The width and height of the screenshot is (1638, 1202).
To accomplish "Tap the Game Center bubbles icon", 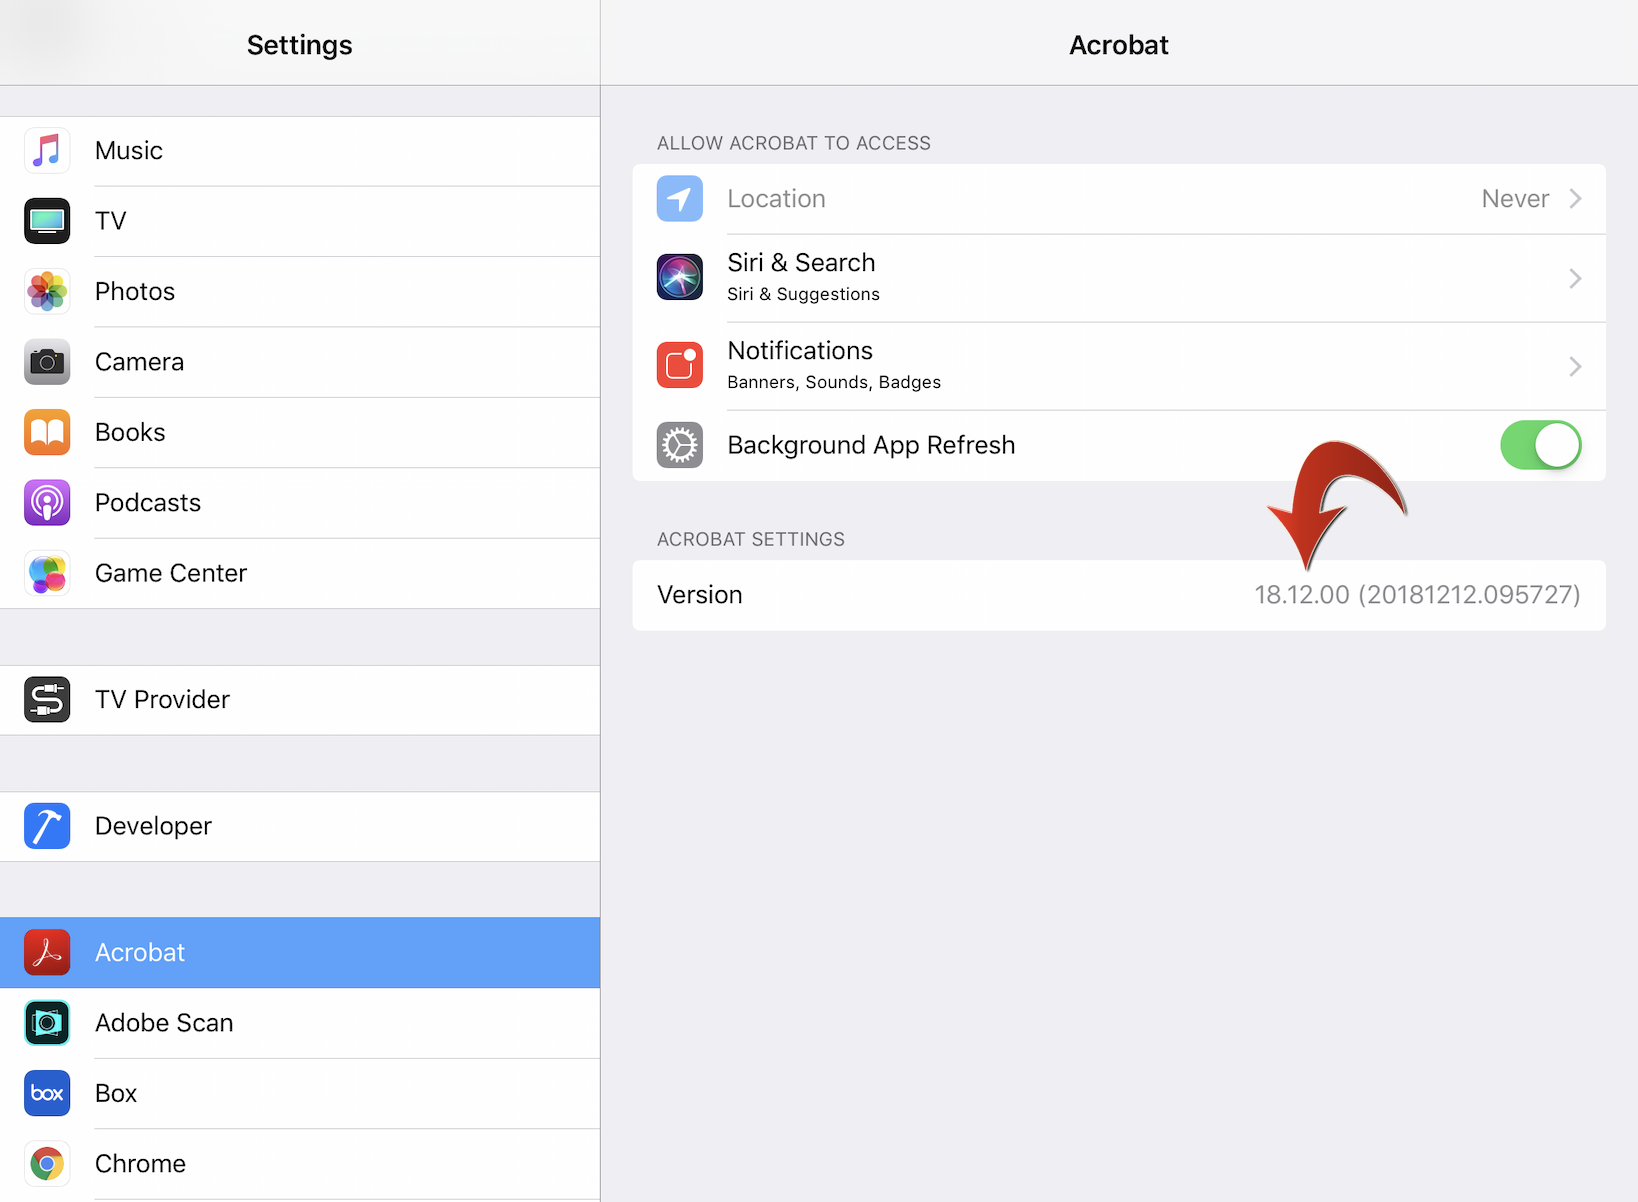I will click(47, 573).
